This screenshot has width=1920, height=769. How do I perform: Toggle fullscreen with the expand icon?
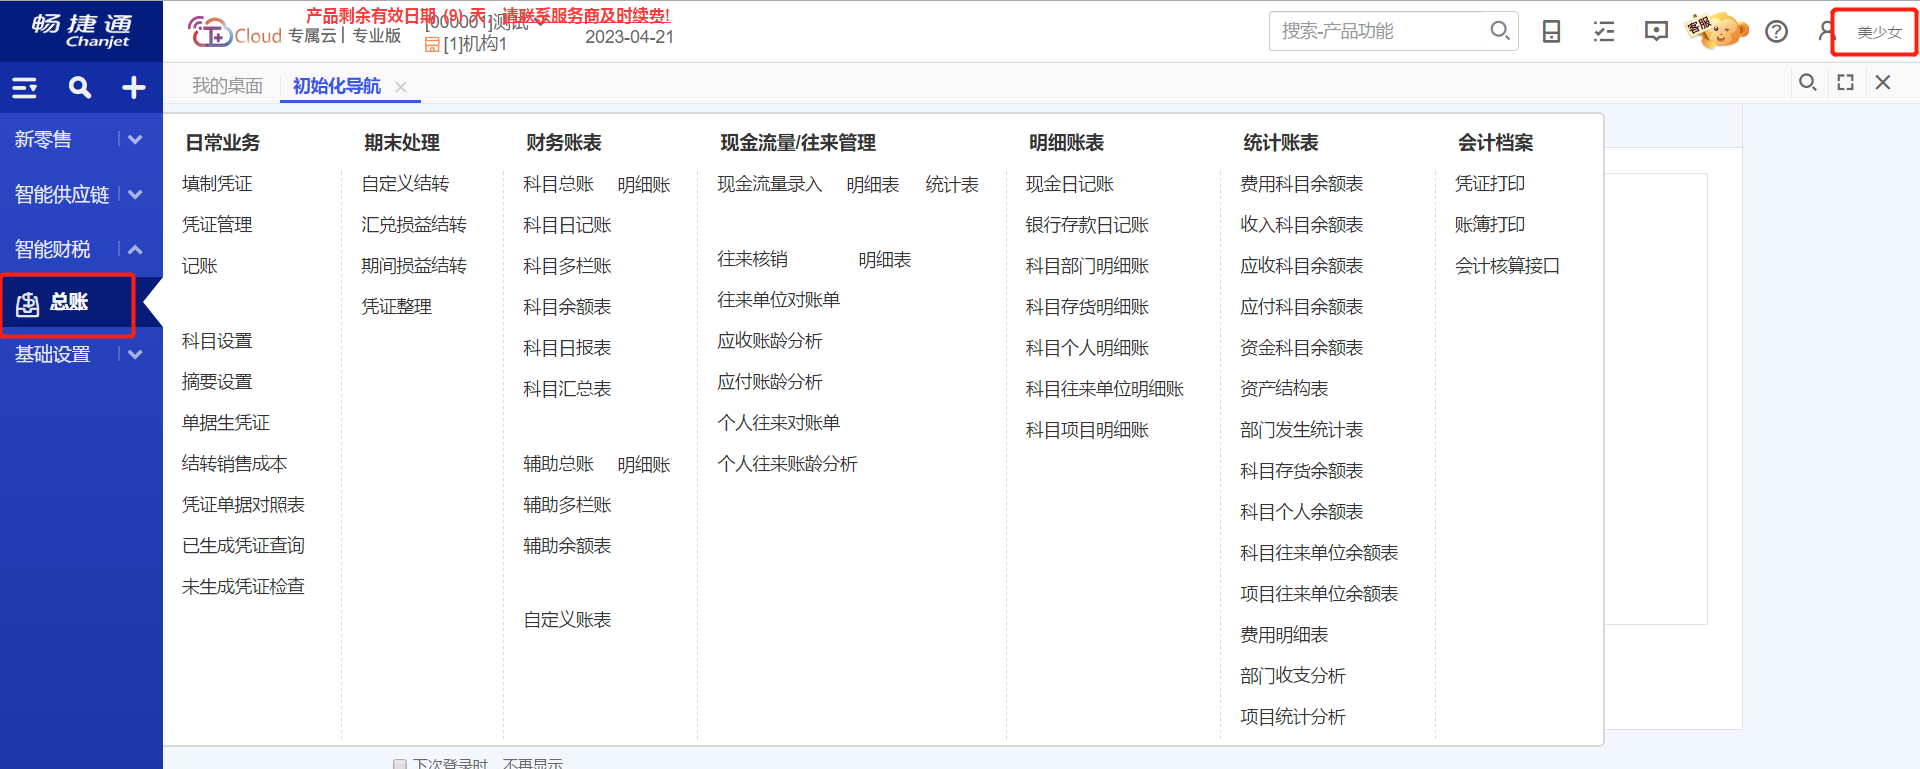tap(1846, 83)
